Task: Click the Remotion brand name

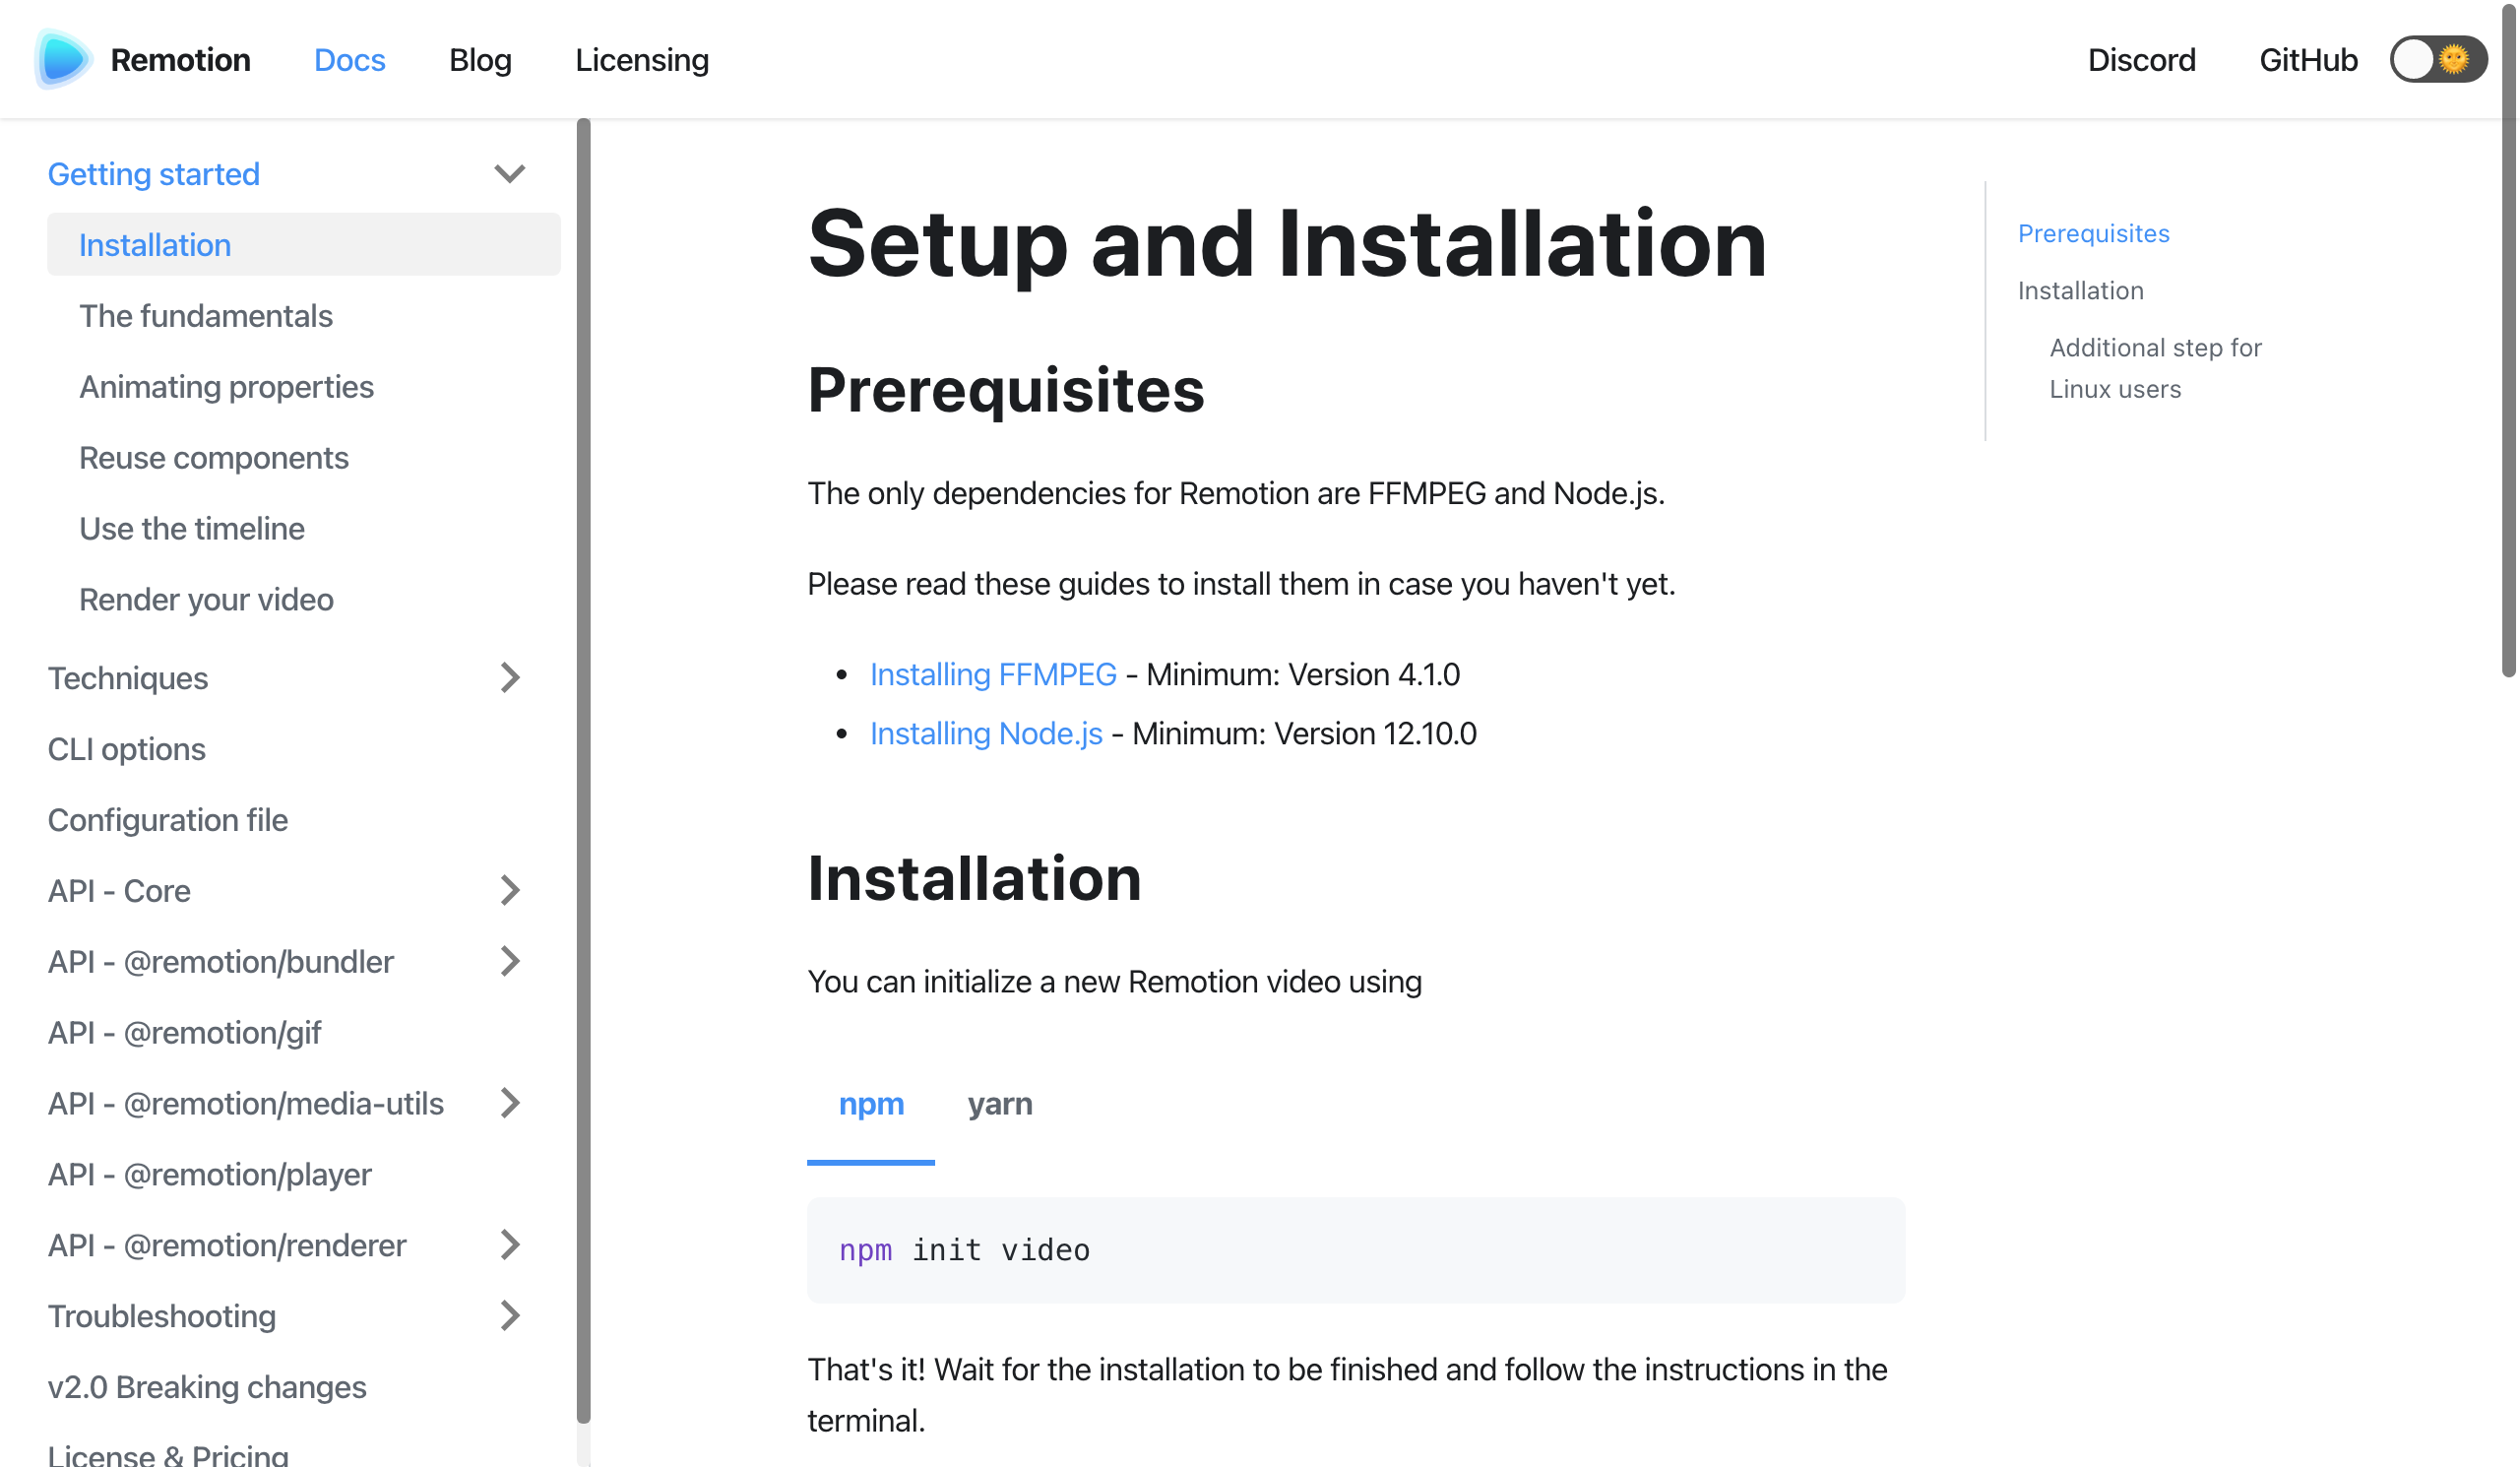Action: pyautogui.click(x=180, y=60)
